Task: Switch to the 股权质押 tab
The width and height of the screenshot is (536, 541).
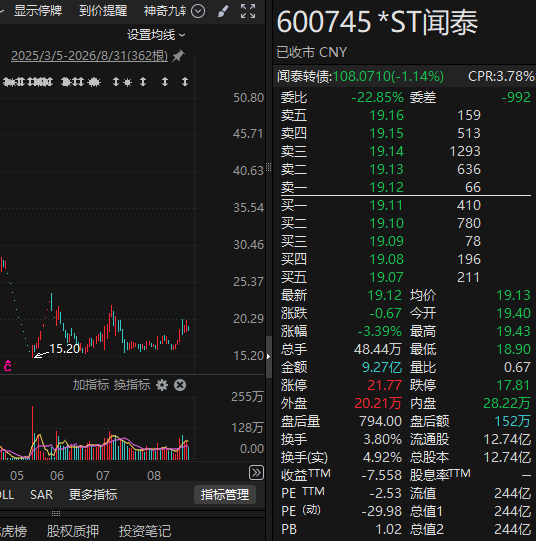Action: [73, 531]
